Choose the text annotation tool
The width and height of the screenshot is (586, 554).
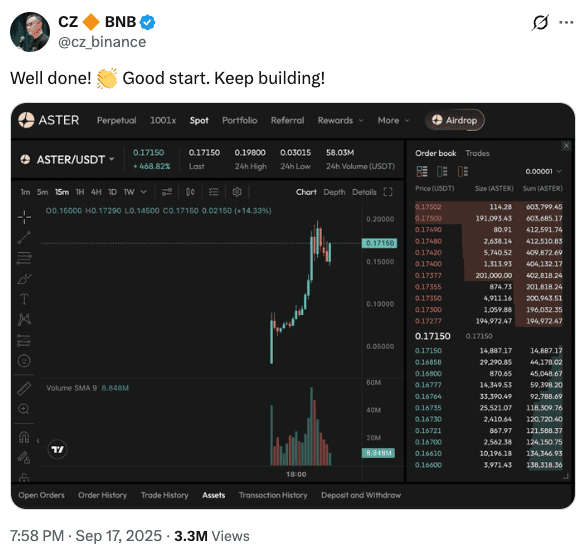(24, 299)
